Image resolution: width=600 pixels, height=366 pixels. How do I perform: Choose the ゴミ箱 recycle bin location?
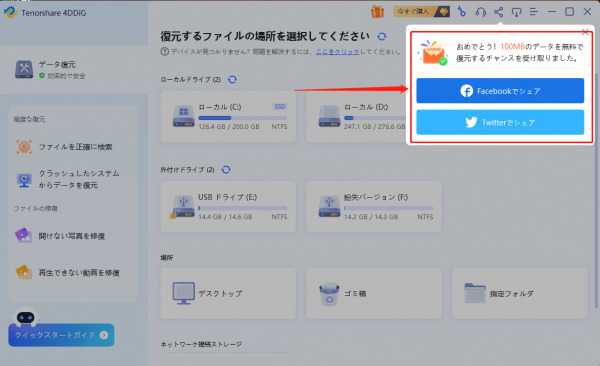point(374,293)
